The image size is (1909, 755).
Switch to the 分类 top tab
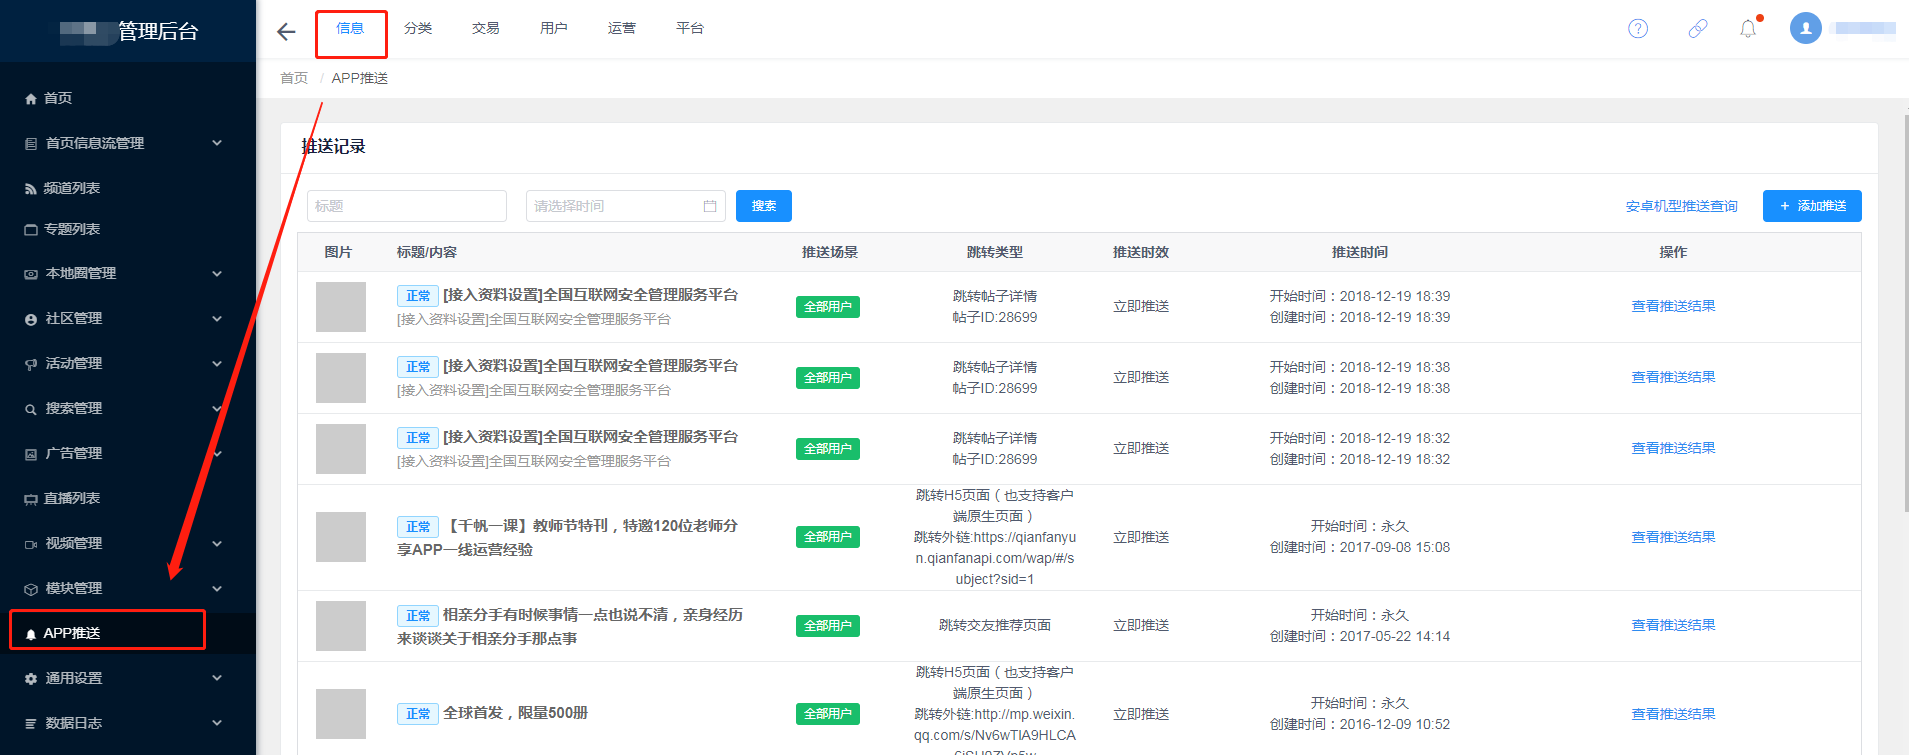pos(418,29)
